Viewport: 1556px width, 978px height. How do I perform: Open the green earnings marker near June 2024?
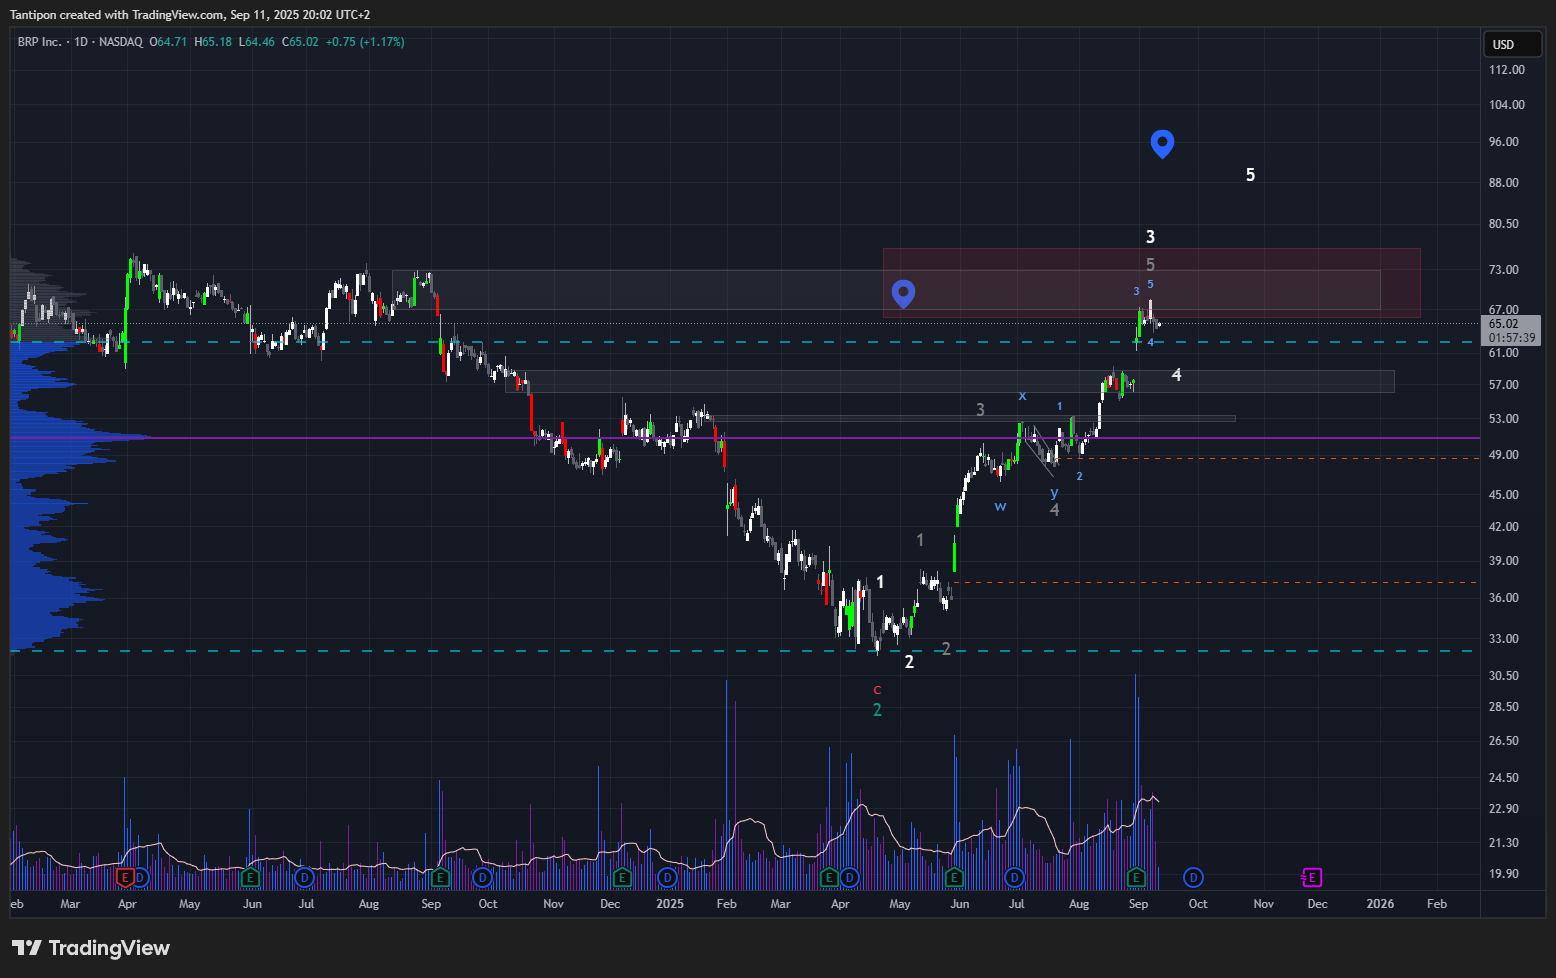(251, 877)
